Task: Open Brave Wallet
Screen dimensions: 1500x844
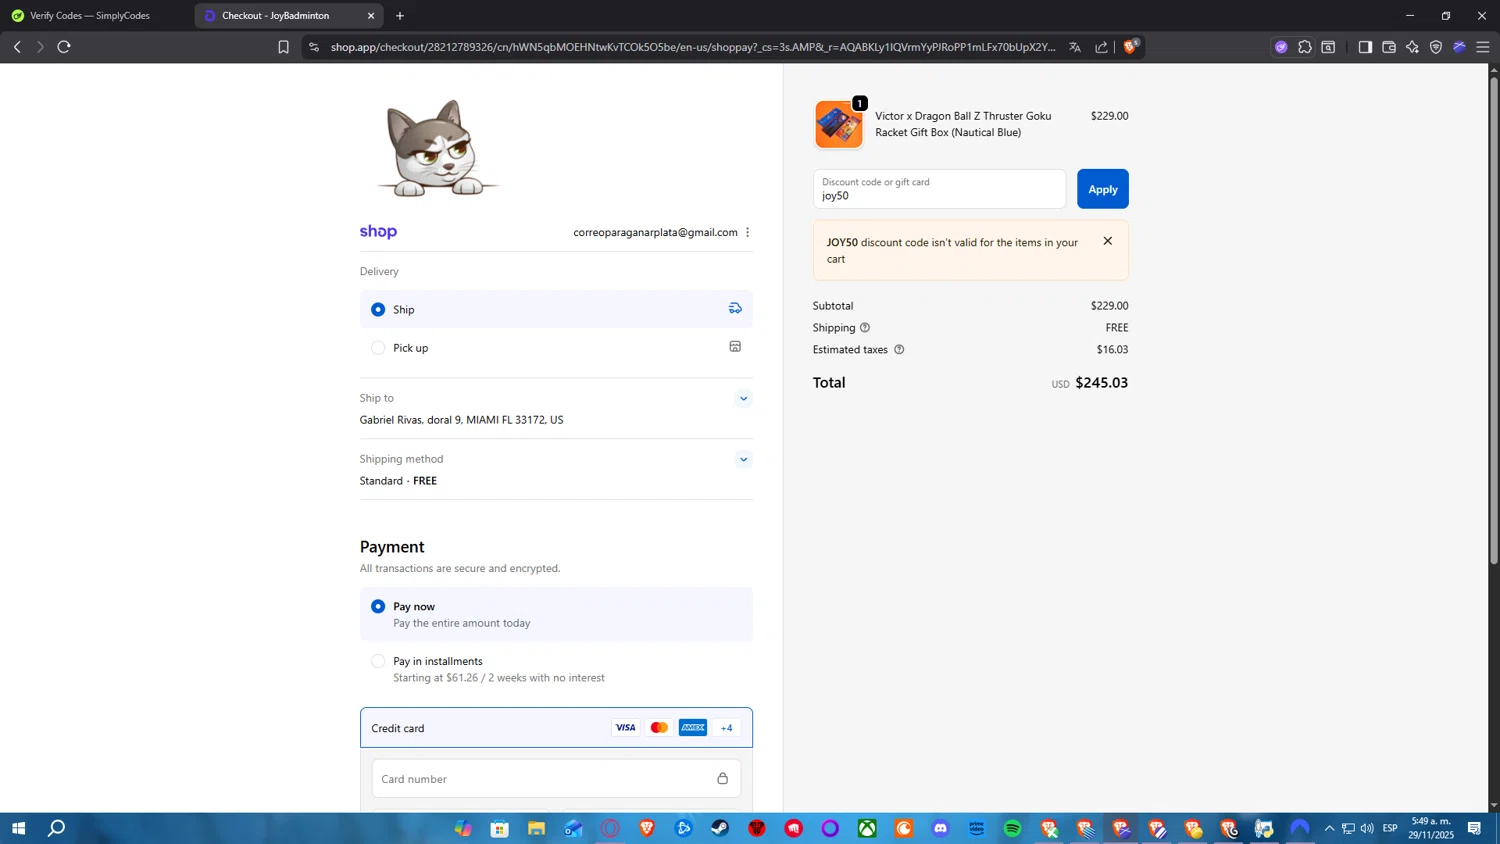Action: point(1389,47)
